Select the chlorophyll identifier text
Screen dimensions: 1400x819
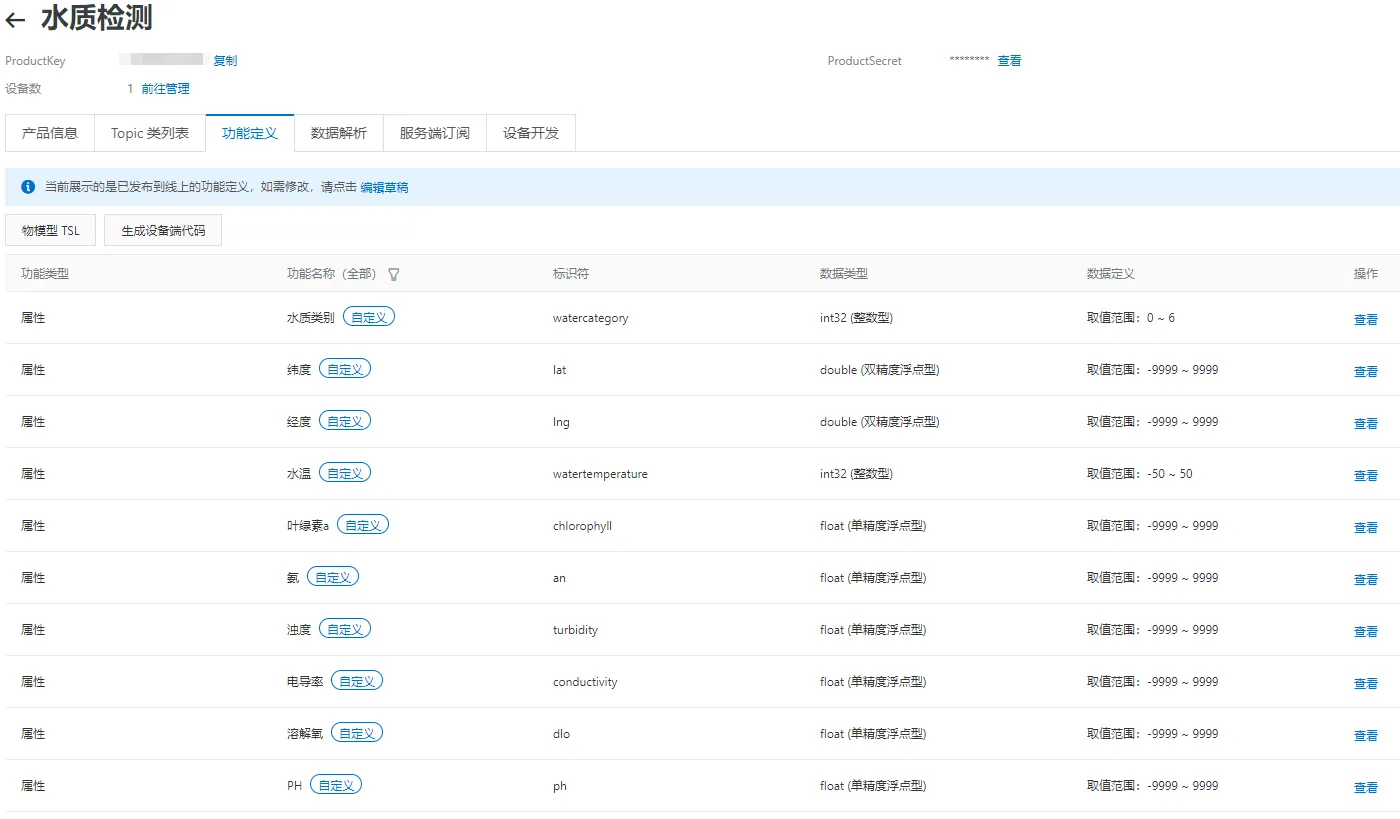(582, 526)
